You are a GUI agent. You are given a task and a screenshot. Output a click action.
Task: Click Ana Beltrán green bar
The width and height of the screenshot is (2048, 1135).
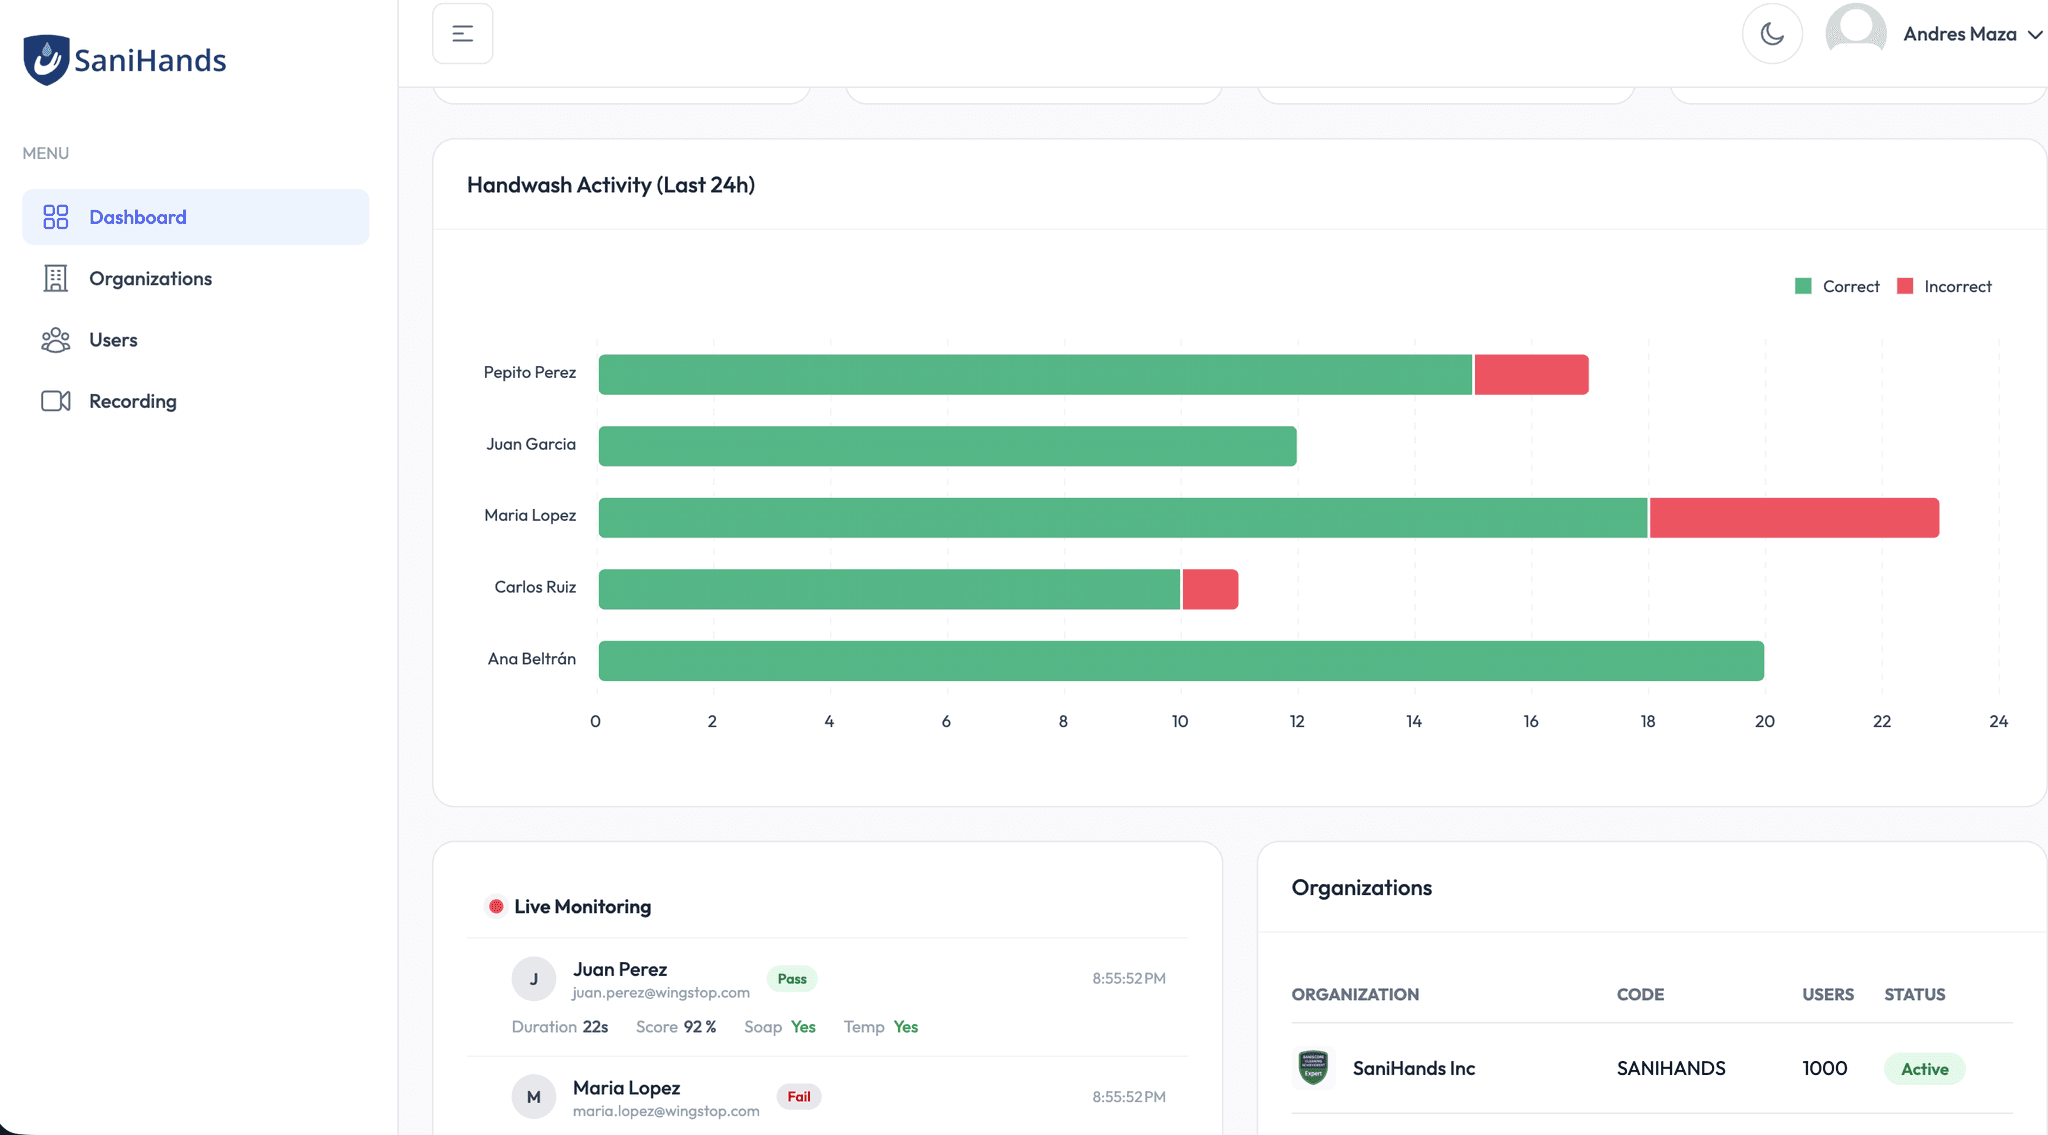(x=1181, y=661)
